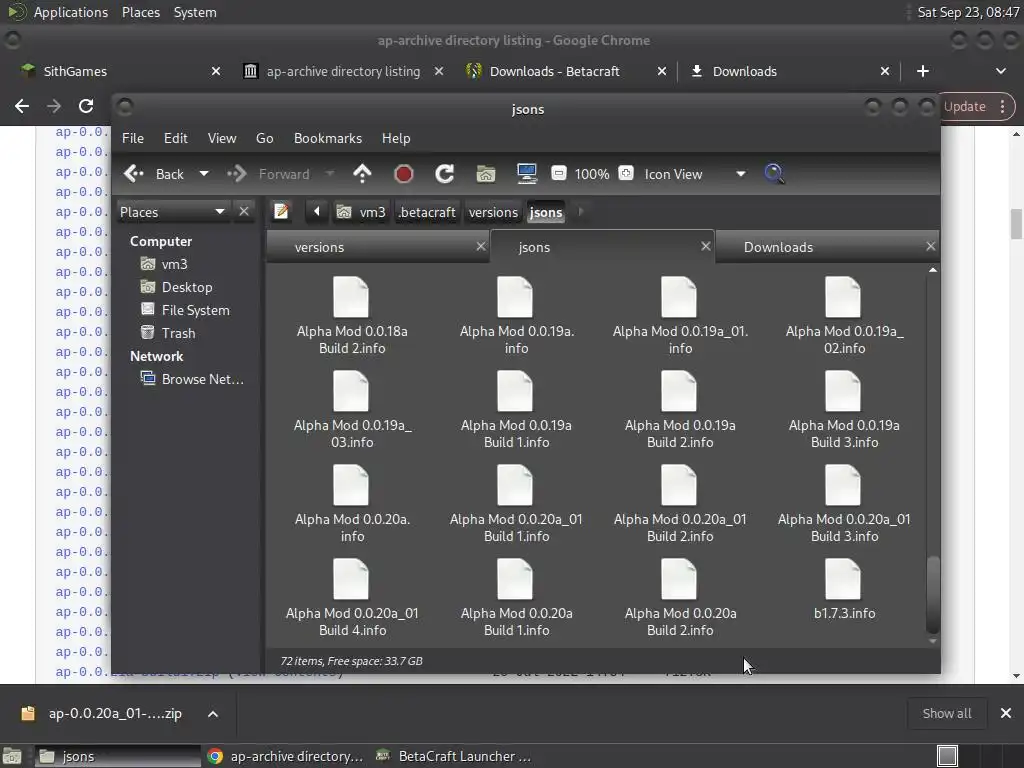Reset zoom via the 100% label
Viewport: 1024px width, 768px height.
[592, 174]
